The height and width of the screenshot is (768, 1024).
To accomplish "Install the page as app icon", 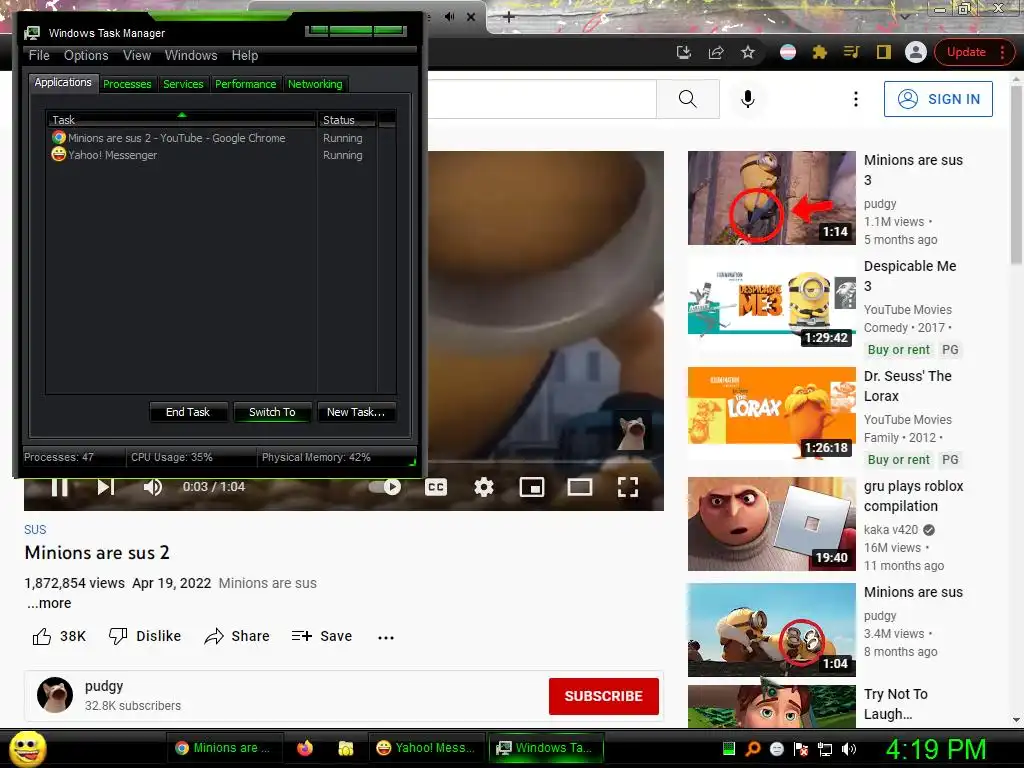I will [684, 52].
